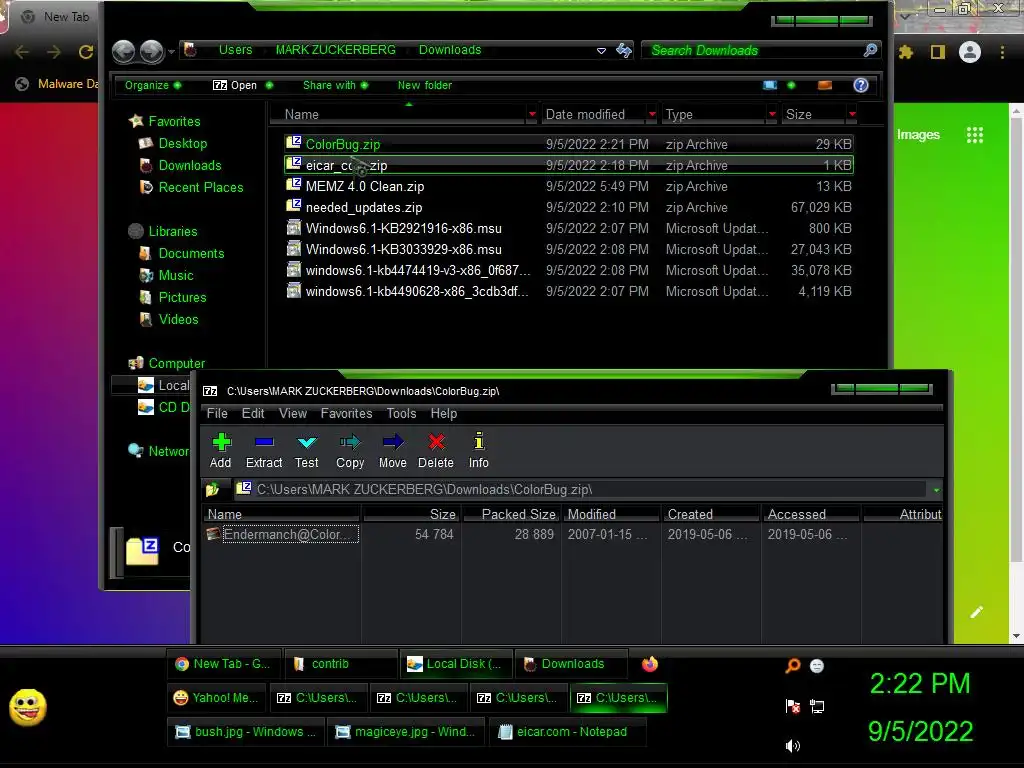The height and width of the screenshot is (768, 1024).
Task: Click the smiley start button
Action: click(27, 707)
